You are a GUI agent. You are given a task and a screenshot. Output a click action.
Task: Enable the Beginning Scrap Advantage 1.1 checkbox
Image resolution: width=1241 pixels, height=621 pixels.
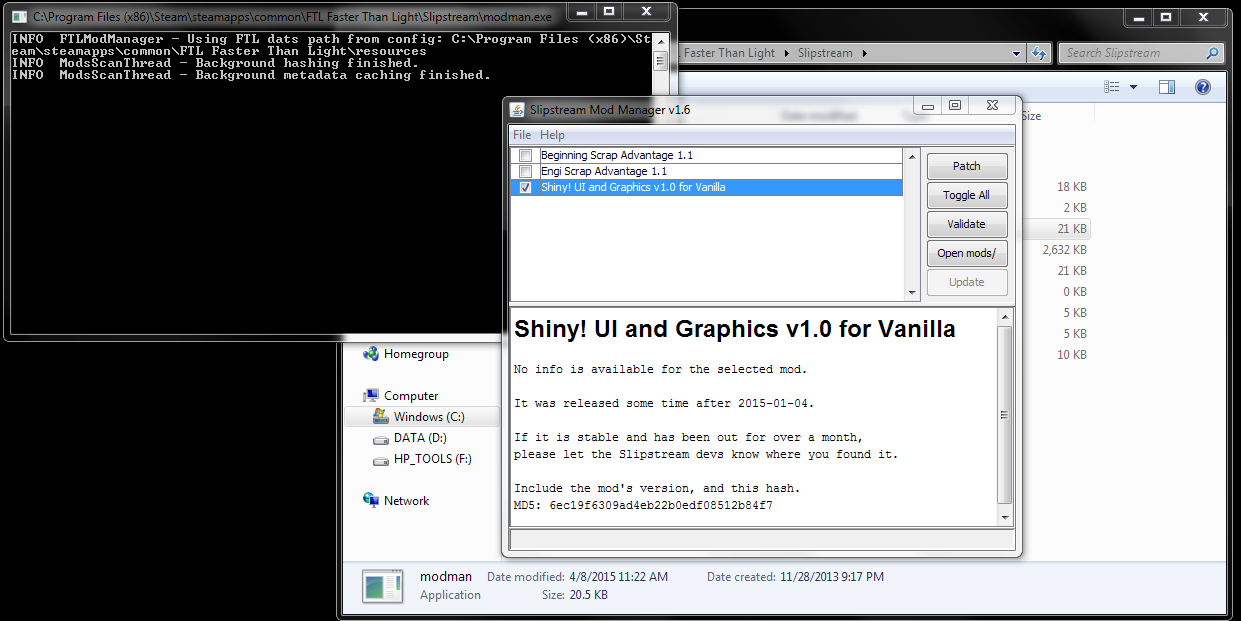click(525, 156)
